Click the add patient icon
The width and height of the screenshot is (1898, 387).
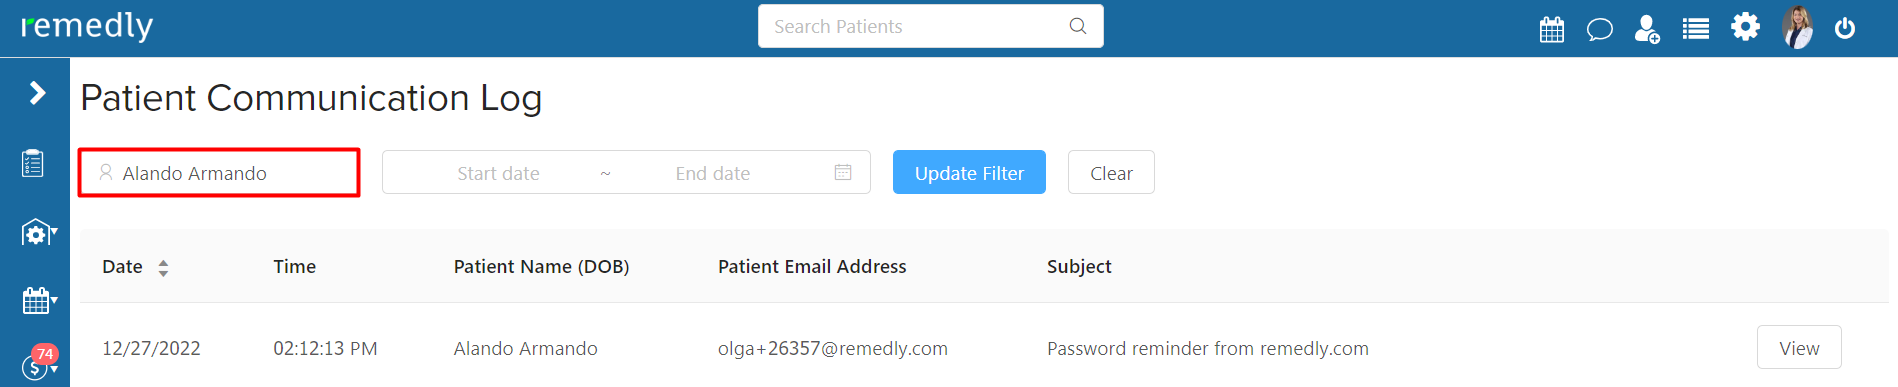1647,29
